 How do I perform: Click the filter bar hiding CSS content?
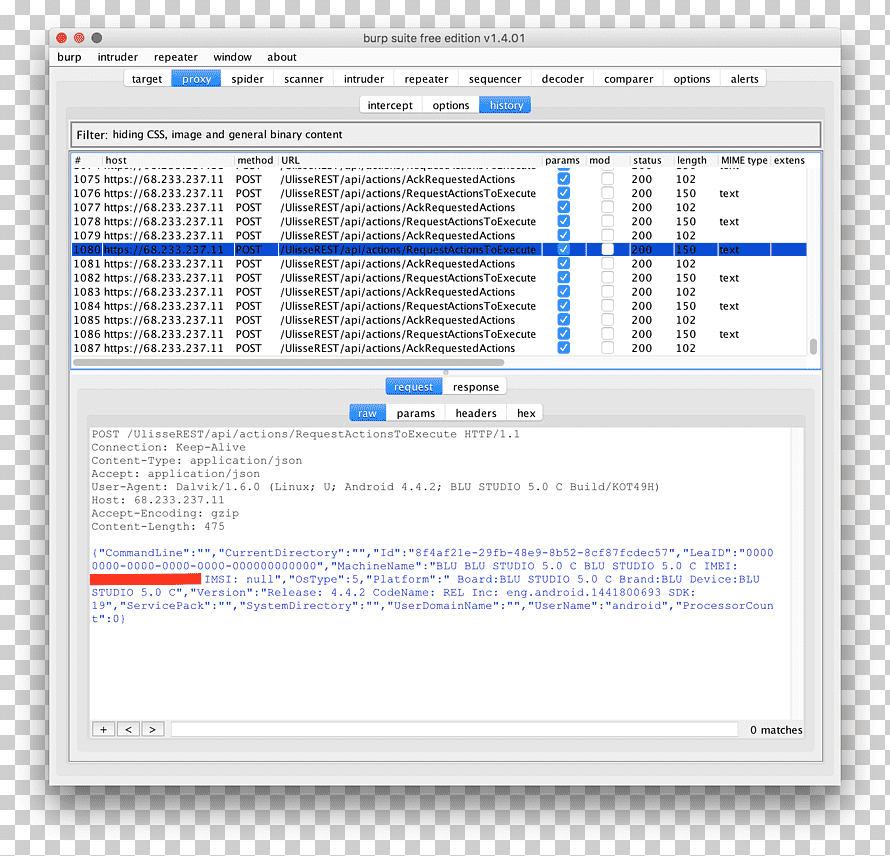pos(446,135)
